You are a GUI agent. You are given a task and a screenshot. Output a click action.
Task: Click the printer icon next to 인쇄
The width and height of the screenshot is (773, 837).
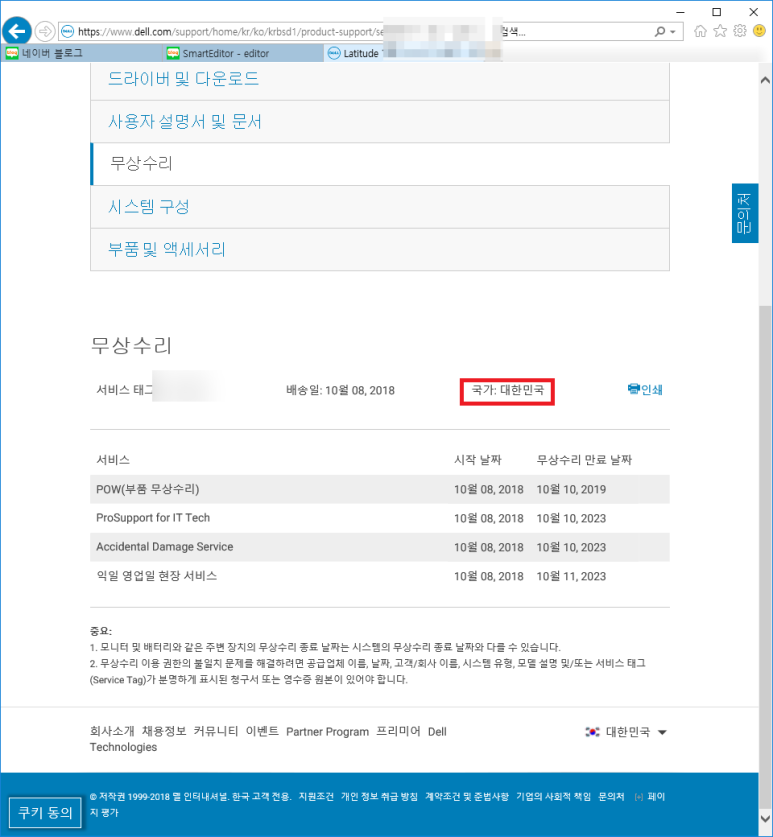(633, 389)
